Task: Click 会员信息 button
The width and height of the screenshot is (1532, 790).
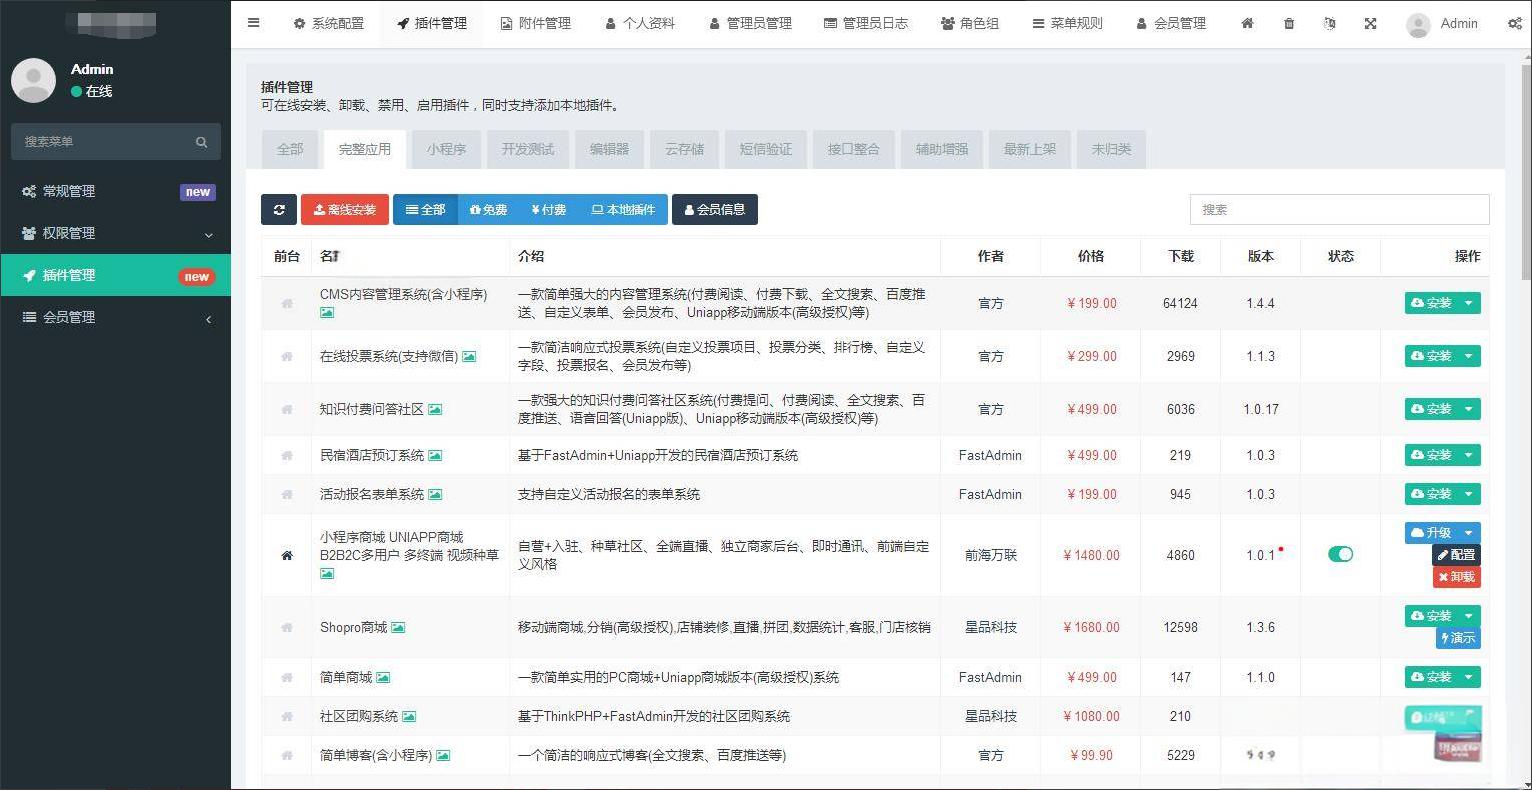Action: pos(715,209)
